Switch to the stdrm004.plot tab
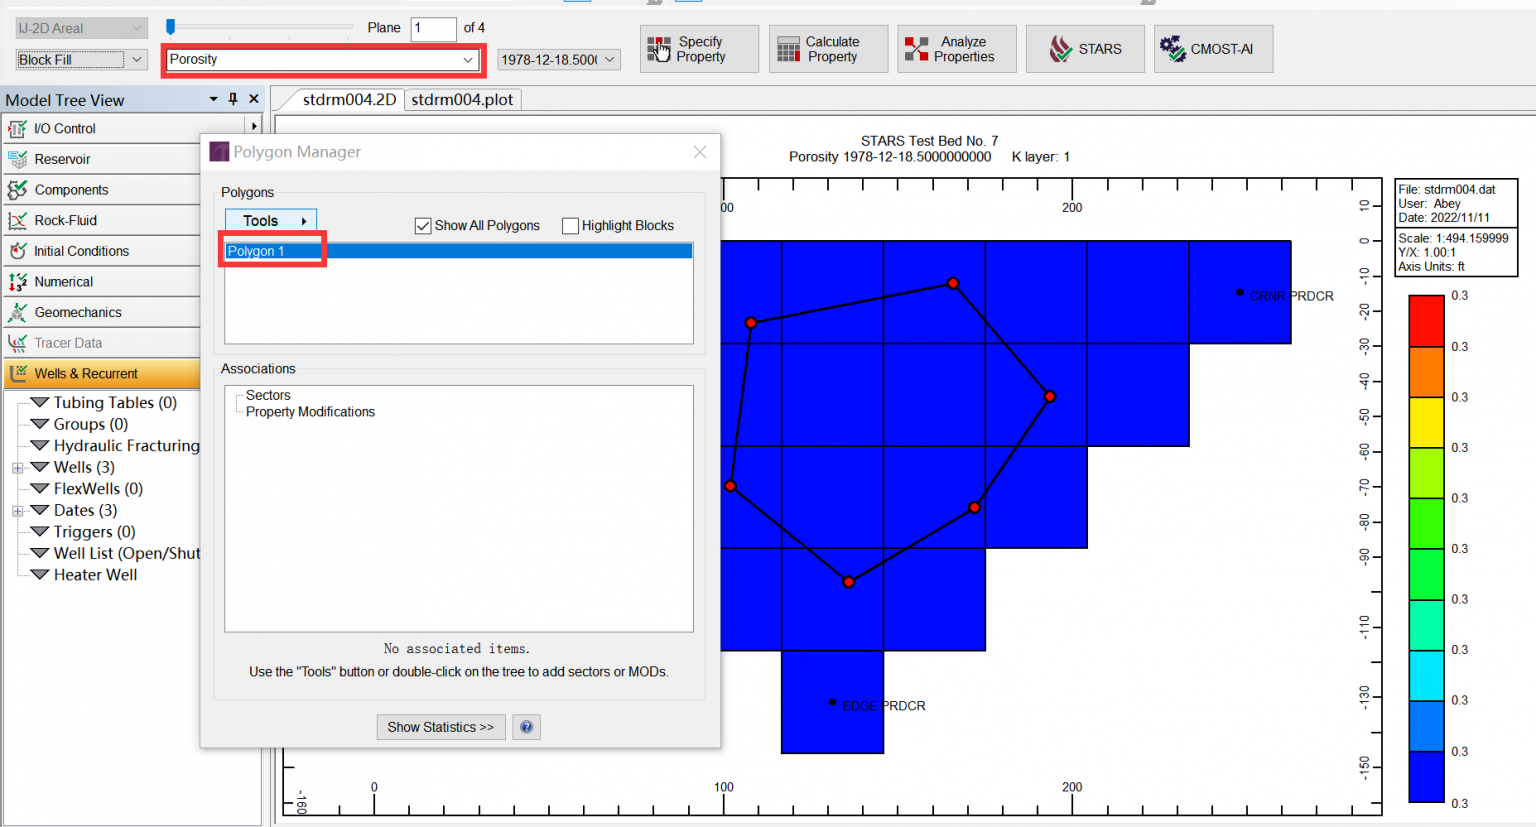The image size is (1536, 827). point(462,99)
